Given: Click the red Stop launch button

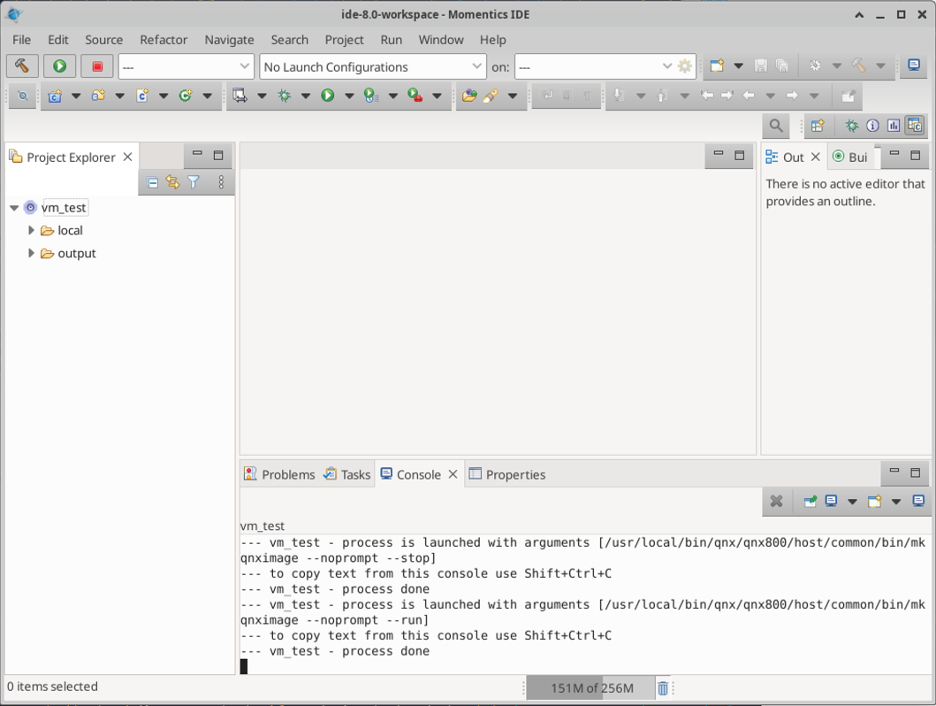Looking at the screenshot, I should point(97,66).
